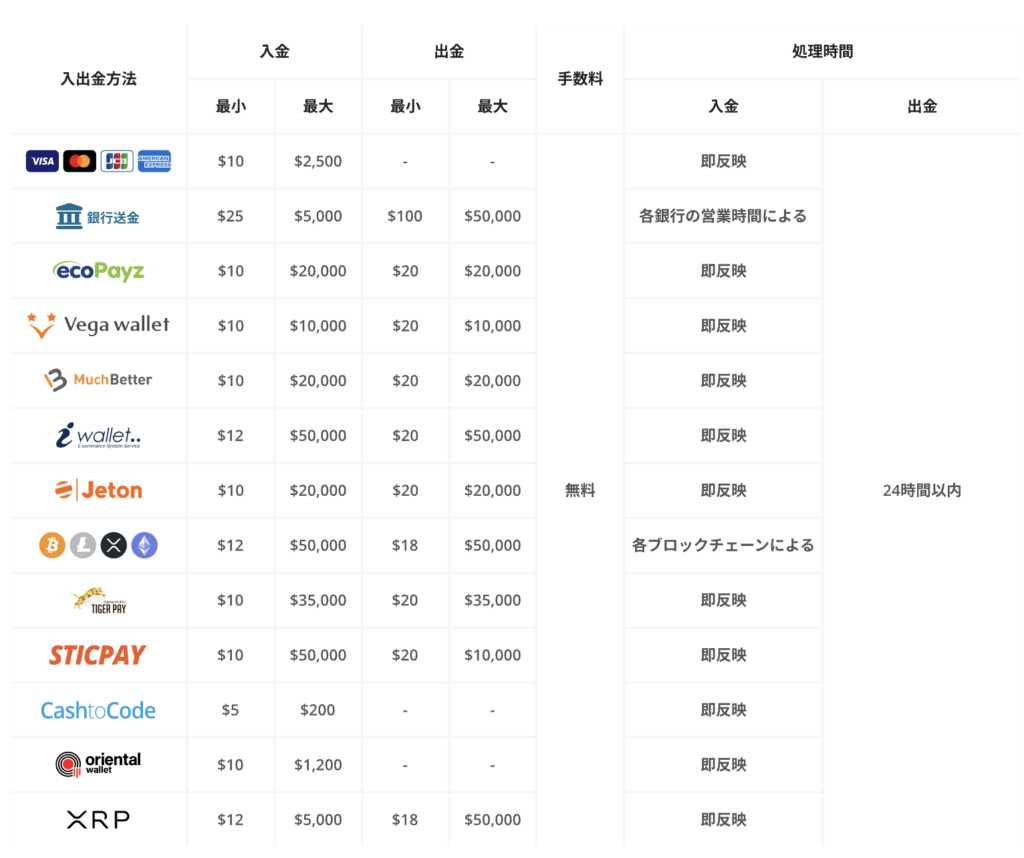Screen dimensions: 1024x858
Task: Click $25 minimum deposit for bank transfer
Action: pyautogui.click(x=231, y=216)
